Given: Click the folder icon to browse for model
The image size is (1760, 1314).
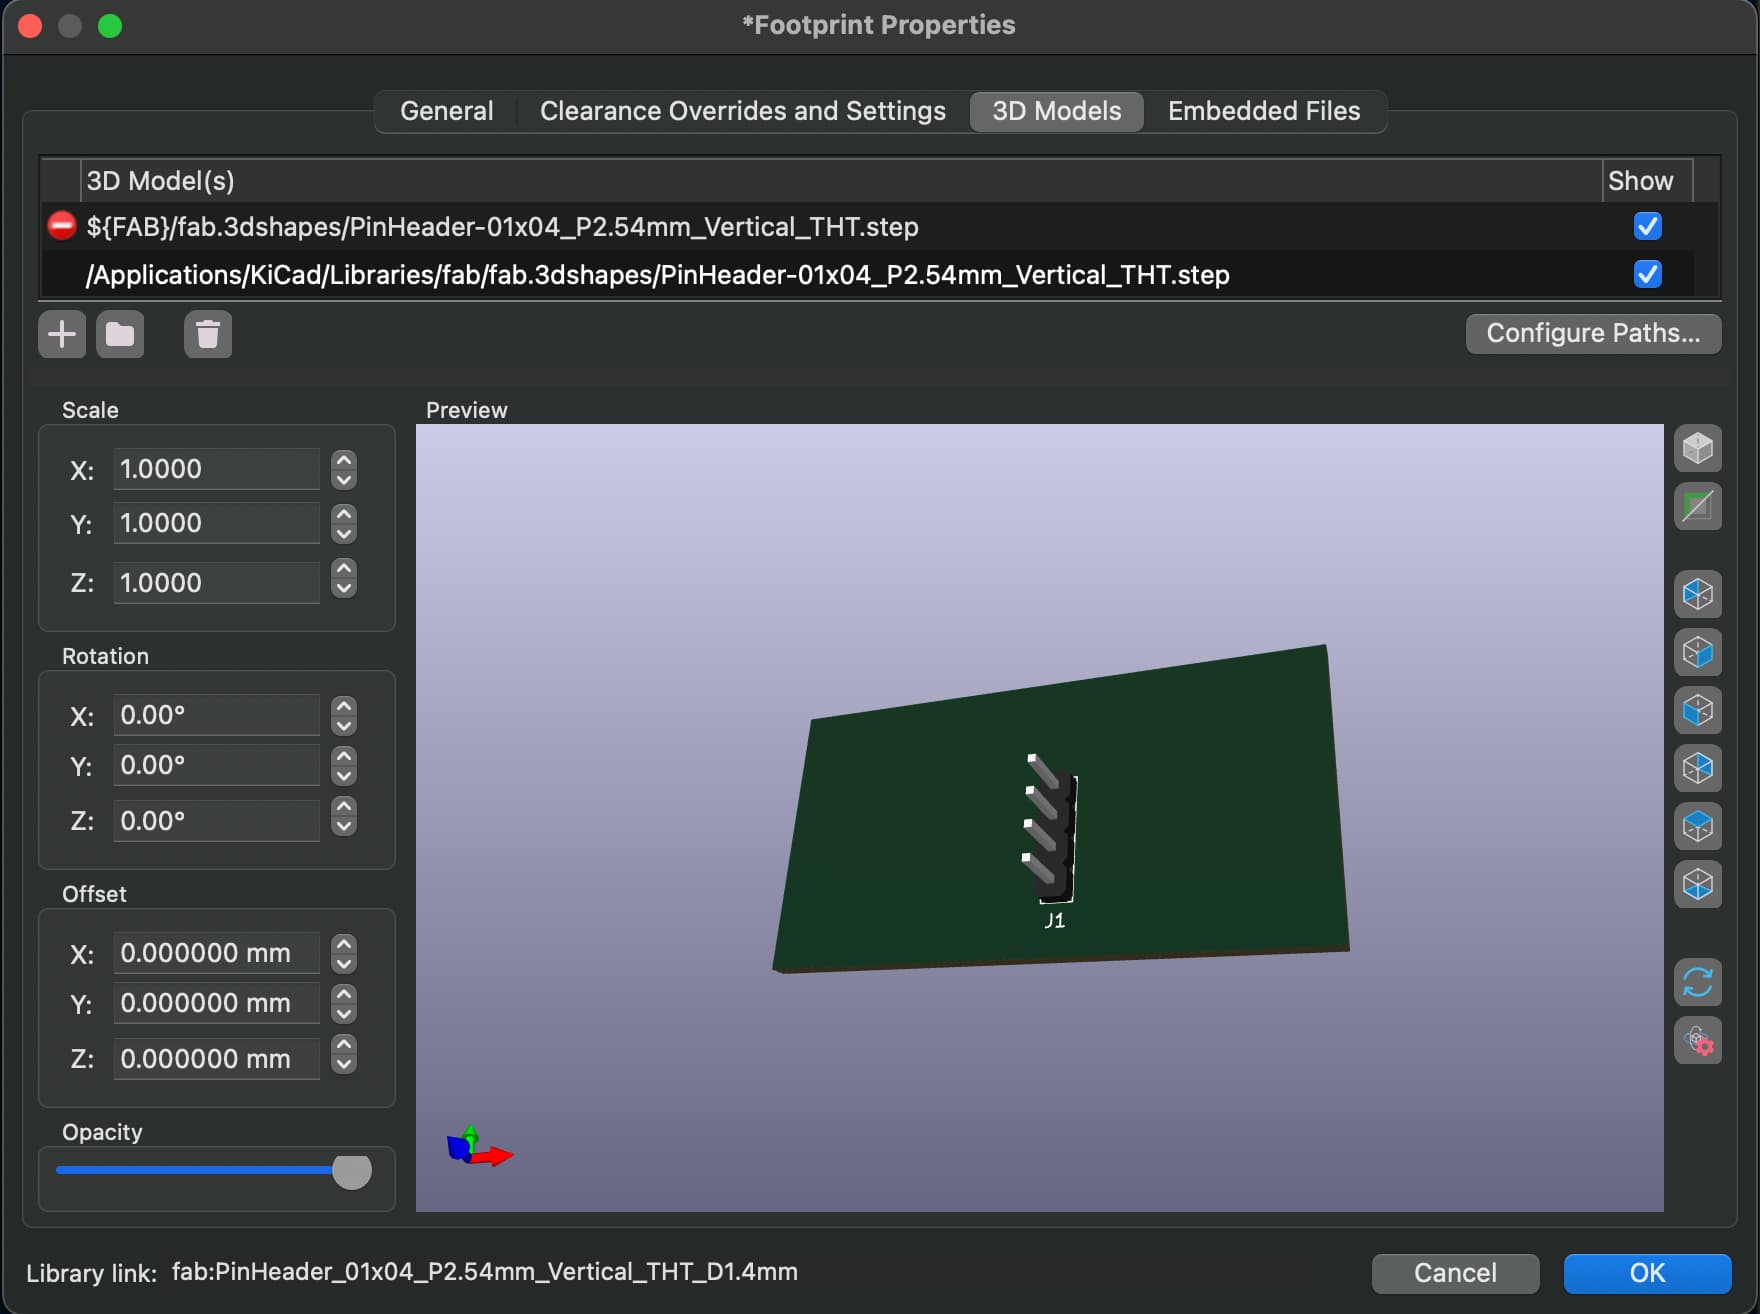Looking at the screenshot, I should (x=120, y=334).
